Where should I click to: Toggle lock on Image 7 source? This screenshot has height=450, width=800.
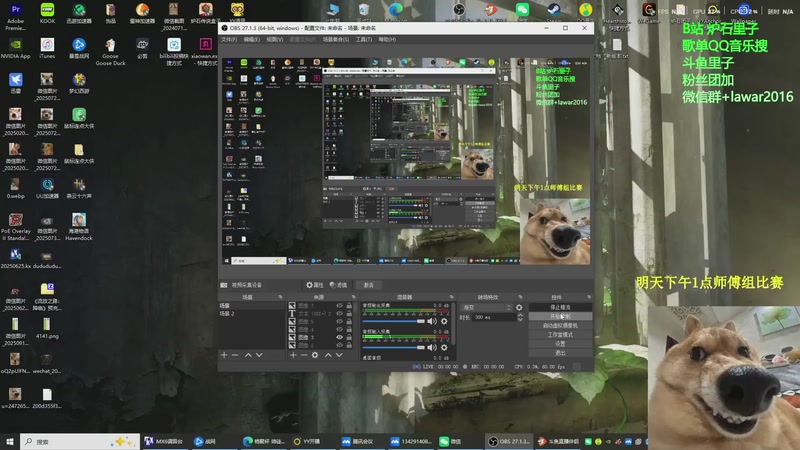(349, 306)
